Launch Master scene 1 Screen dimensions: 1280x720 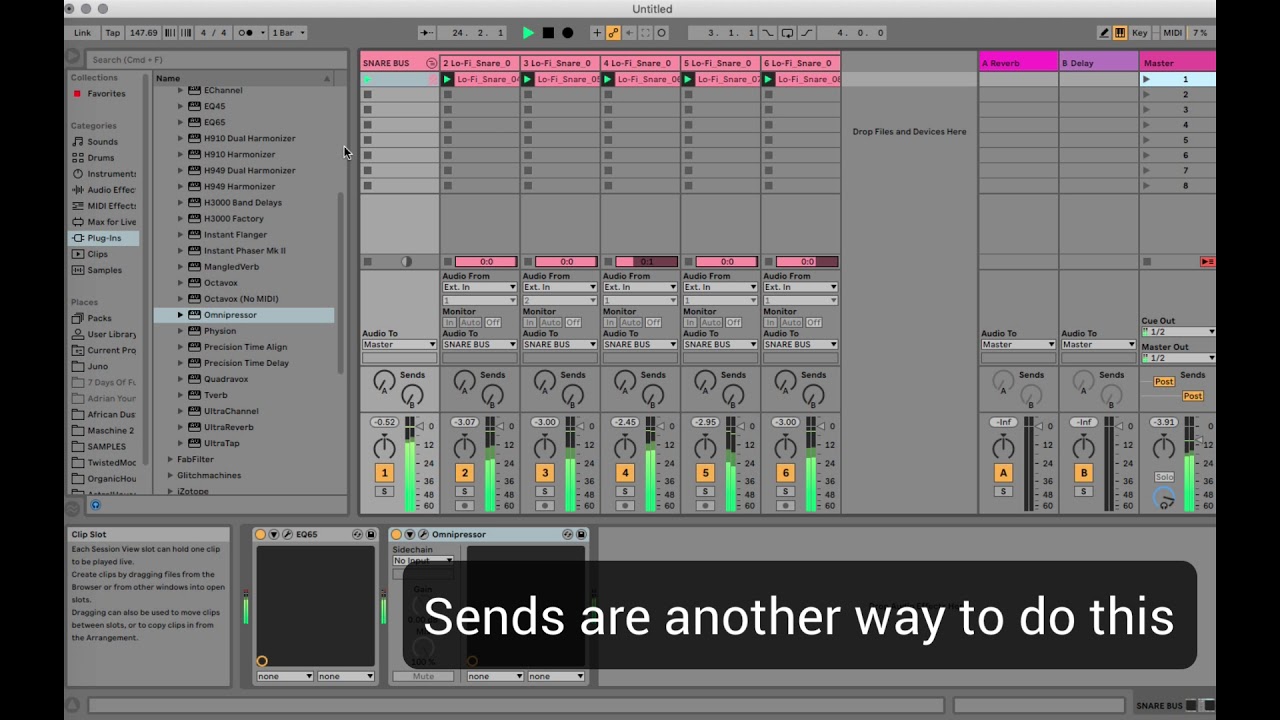(x=1147, y=79)
